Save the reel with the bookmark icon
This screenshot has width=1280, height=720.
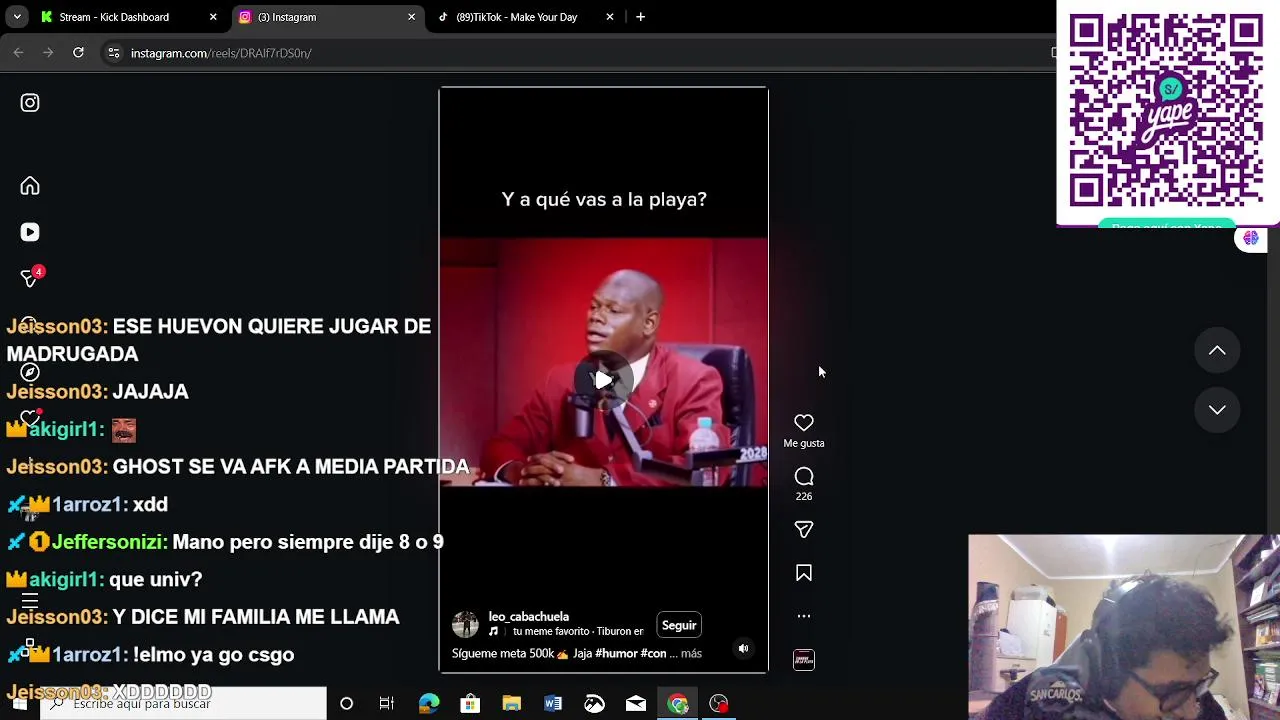point(804,573)
